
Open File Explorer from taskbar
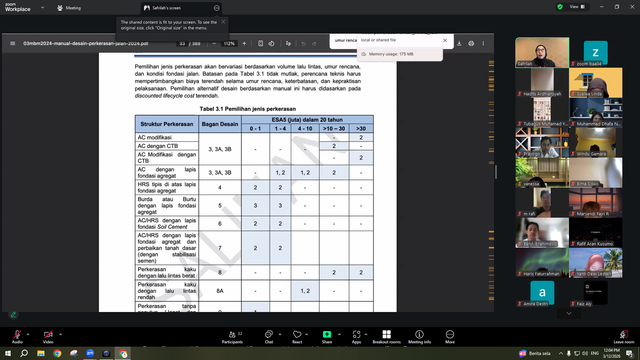tap(41, 353)
